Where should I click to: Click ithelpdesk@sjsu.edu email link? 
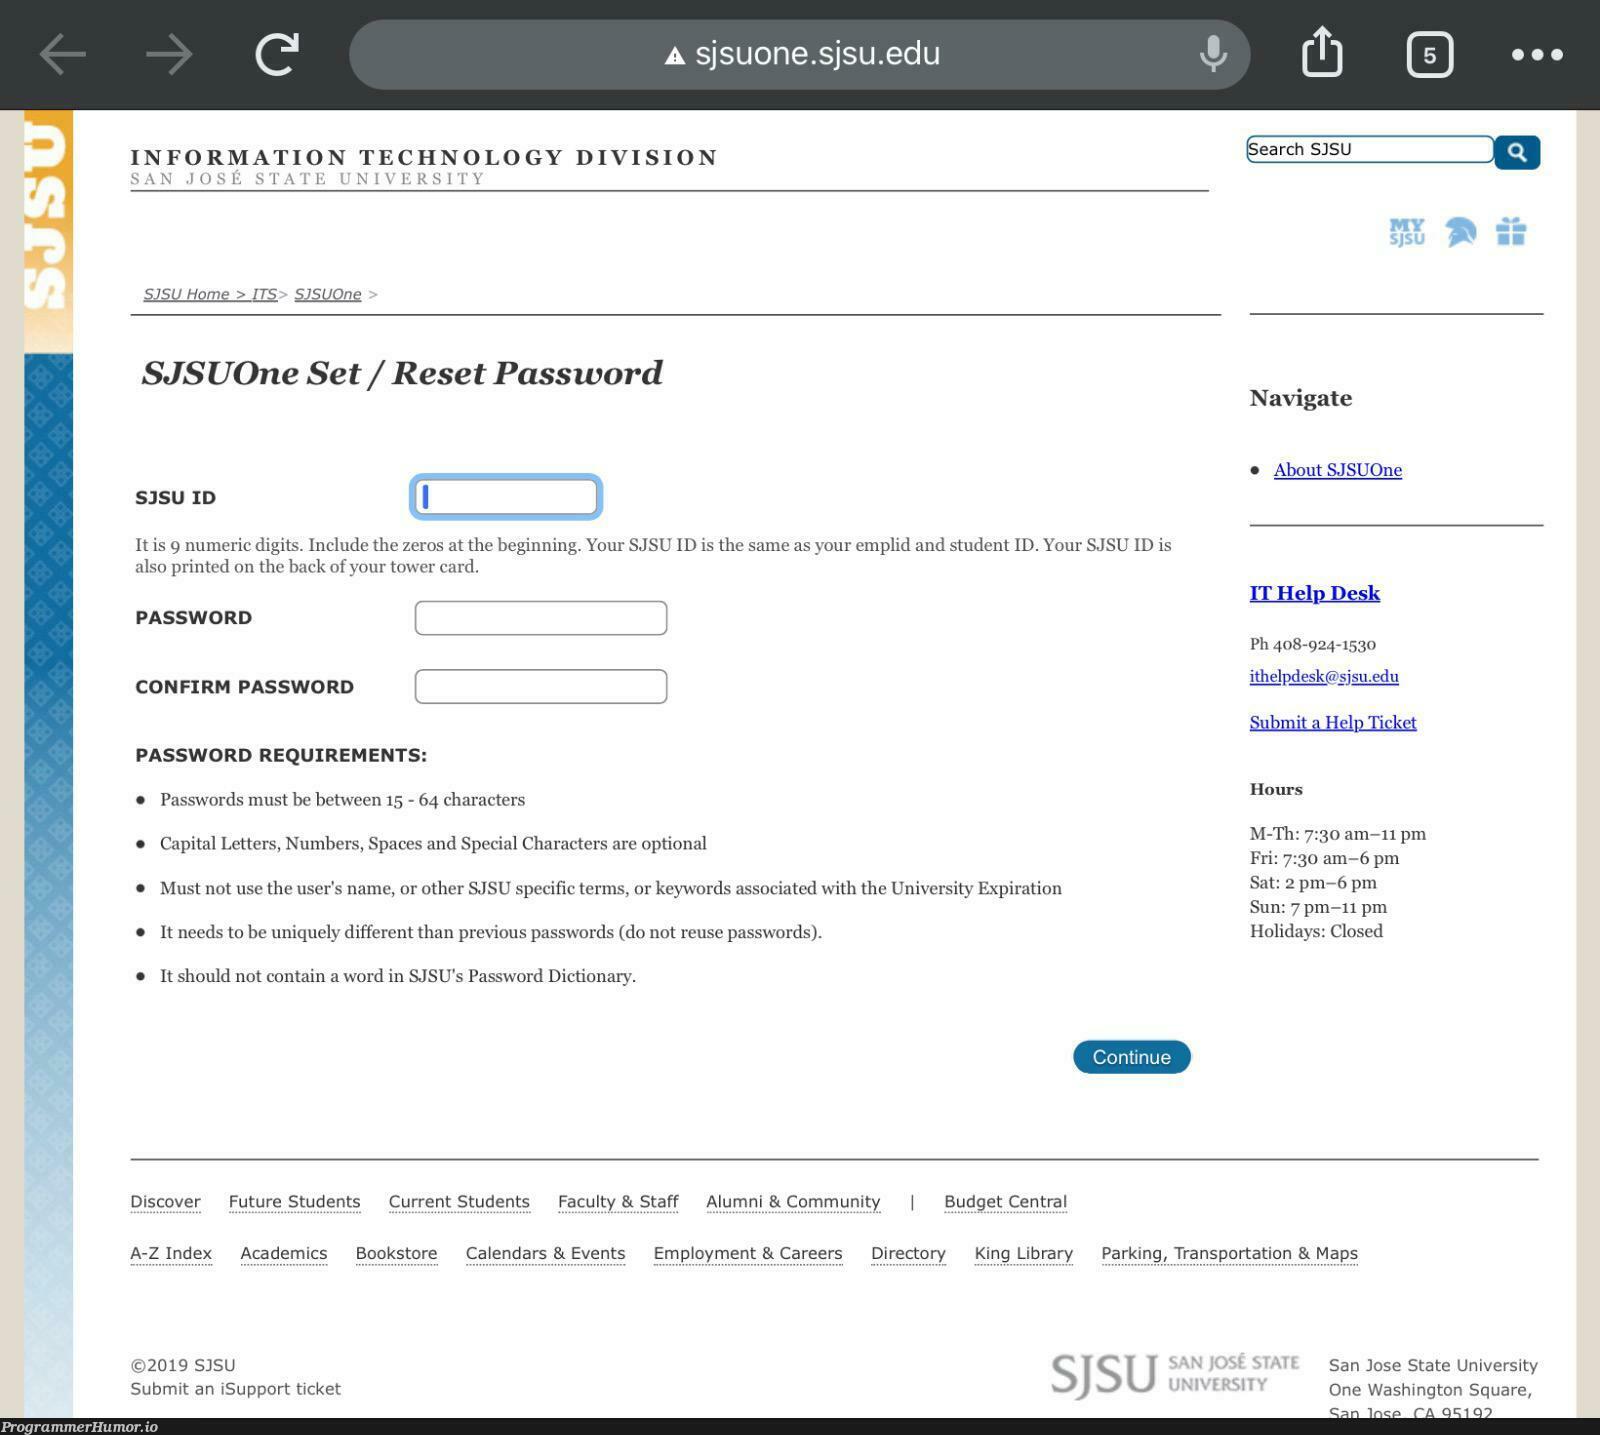click(1323, 676)
